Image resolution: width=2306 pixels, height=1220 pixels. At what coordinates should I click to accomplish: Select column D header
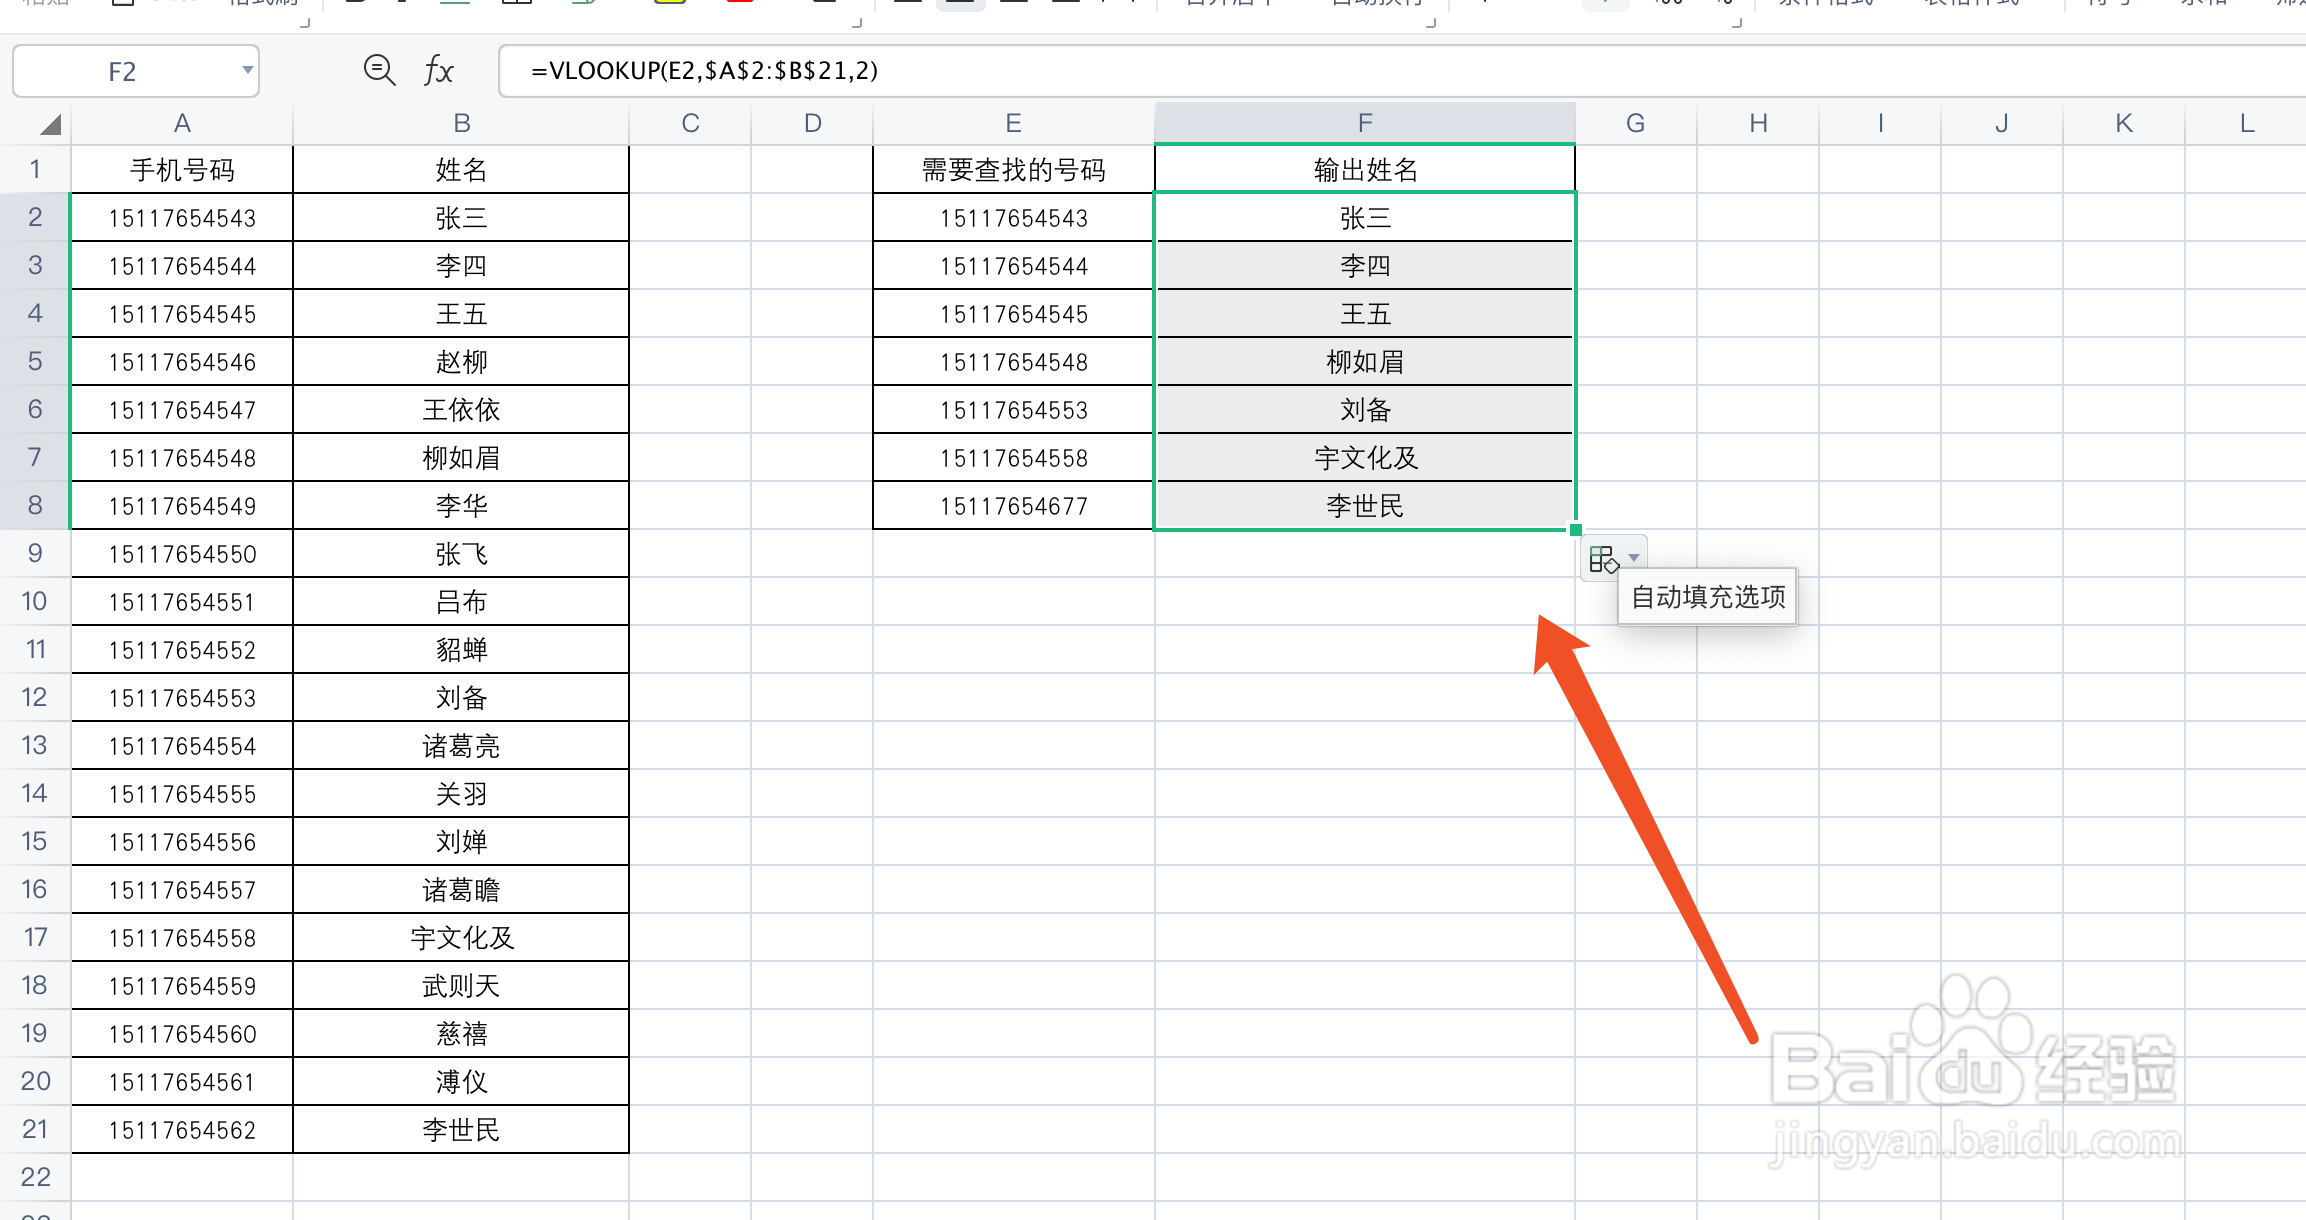pos(812,123)
